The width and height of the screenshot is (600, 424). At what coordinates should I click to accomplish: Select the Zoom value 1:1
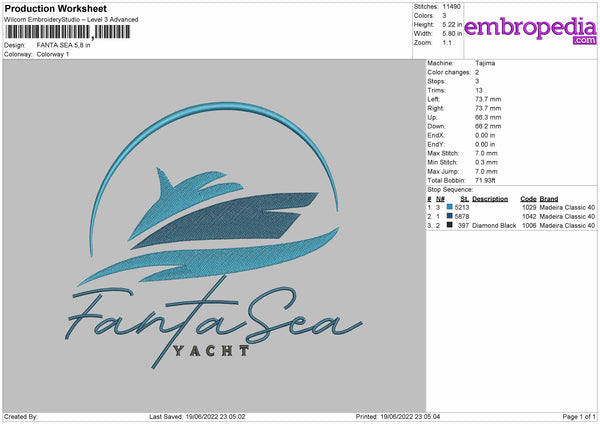pos(447,43)
